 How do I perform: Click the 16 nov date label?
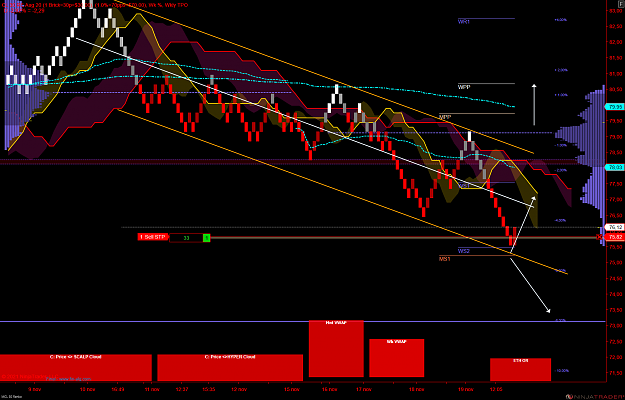(x=330, y=389)
